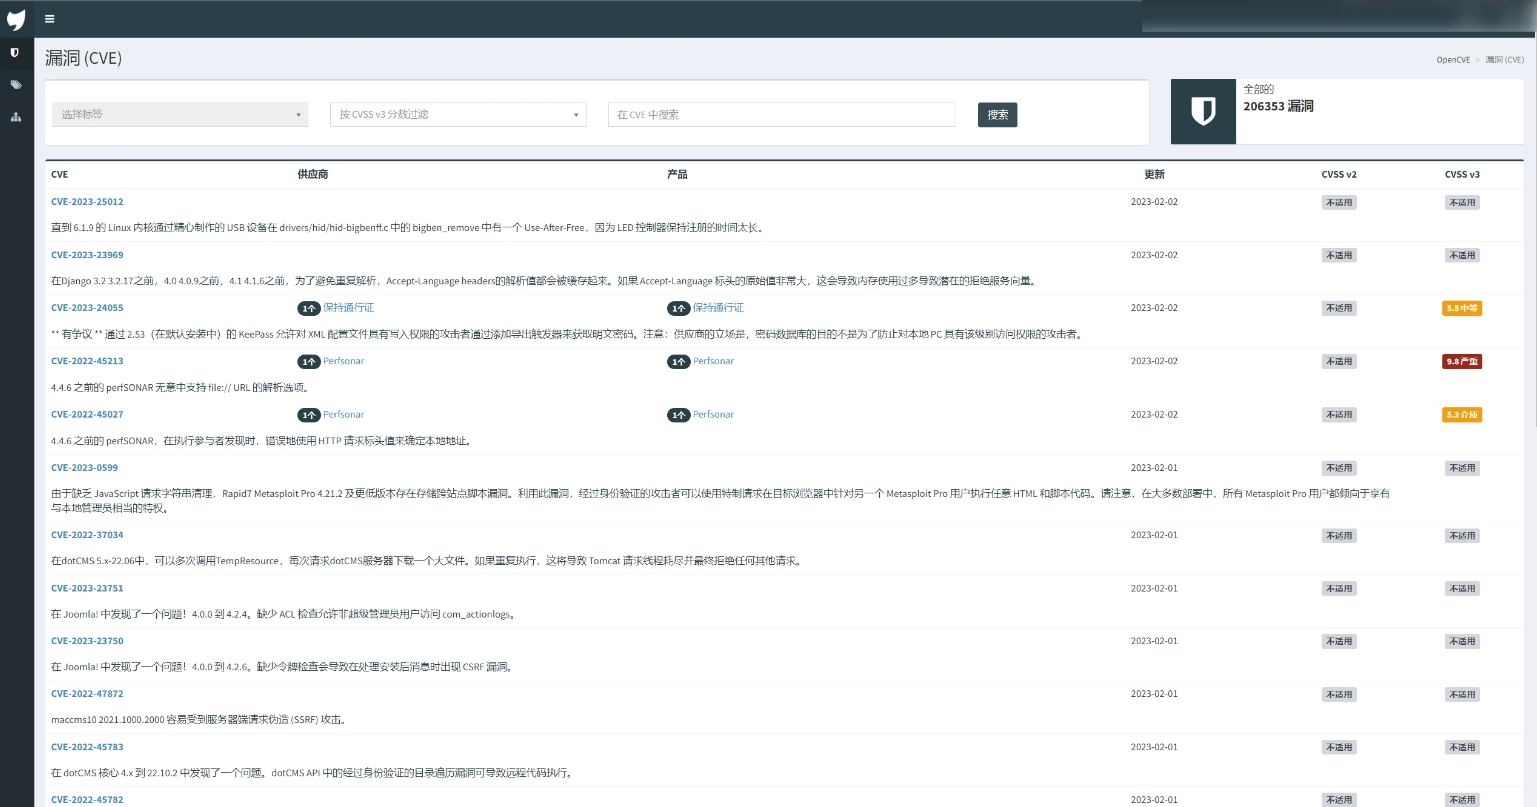Open the 选择标签 tag dropdown

(180, 114)
